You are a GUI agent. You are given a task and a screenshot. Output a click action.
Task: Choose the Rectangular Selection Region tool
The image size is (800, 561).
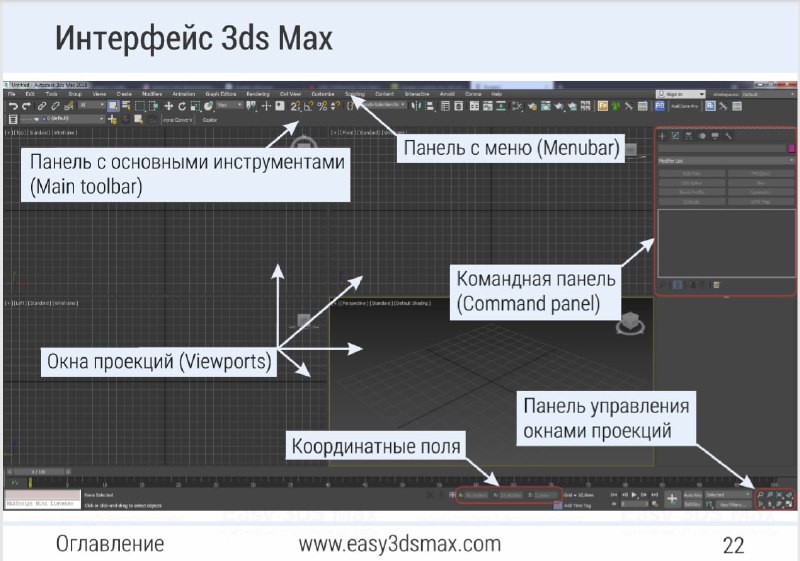(140, 106)
